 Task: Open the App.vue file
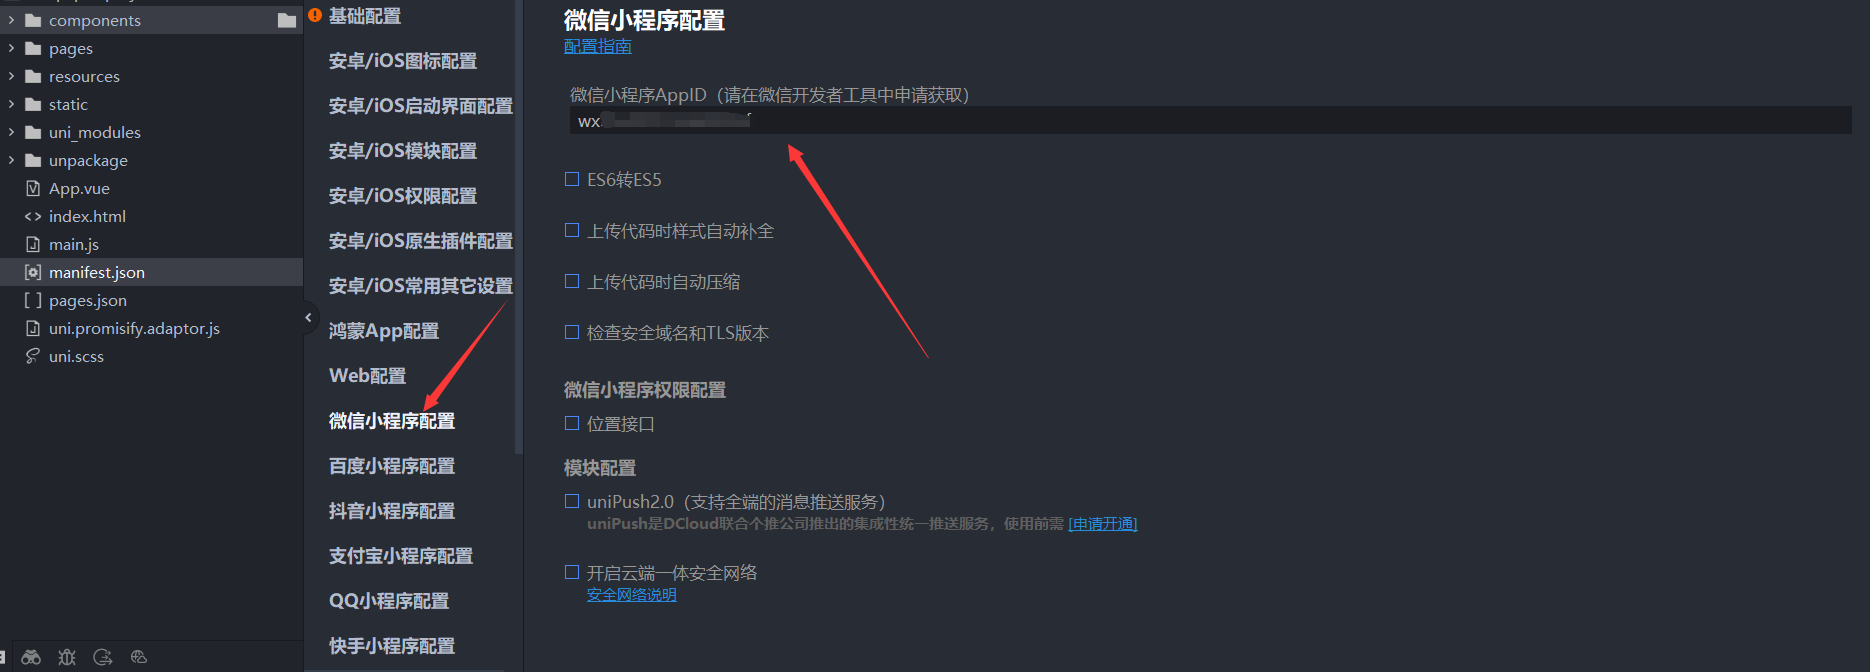tap(79, 188)
